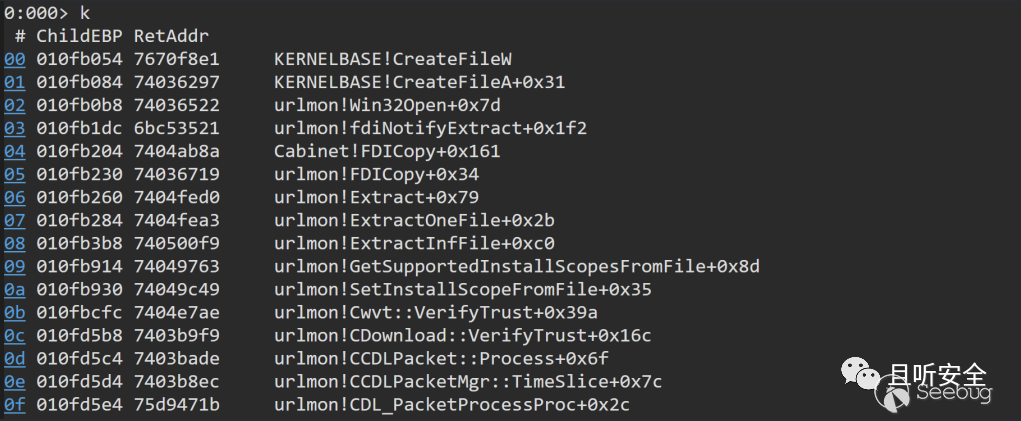This screenshot has height=421, width=1021.
Task: Open frame 07 link for ExtractOneFile
Action: (x=14, y=220)
